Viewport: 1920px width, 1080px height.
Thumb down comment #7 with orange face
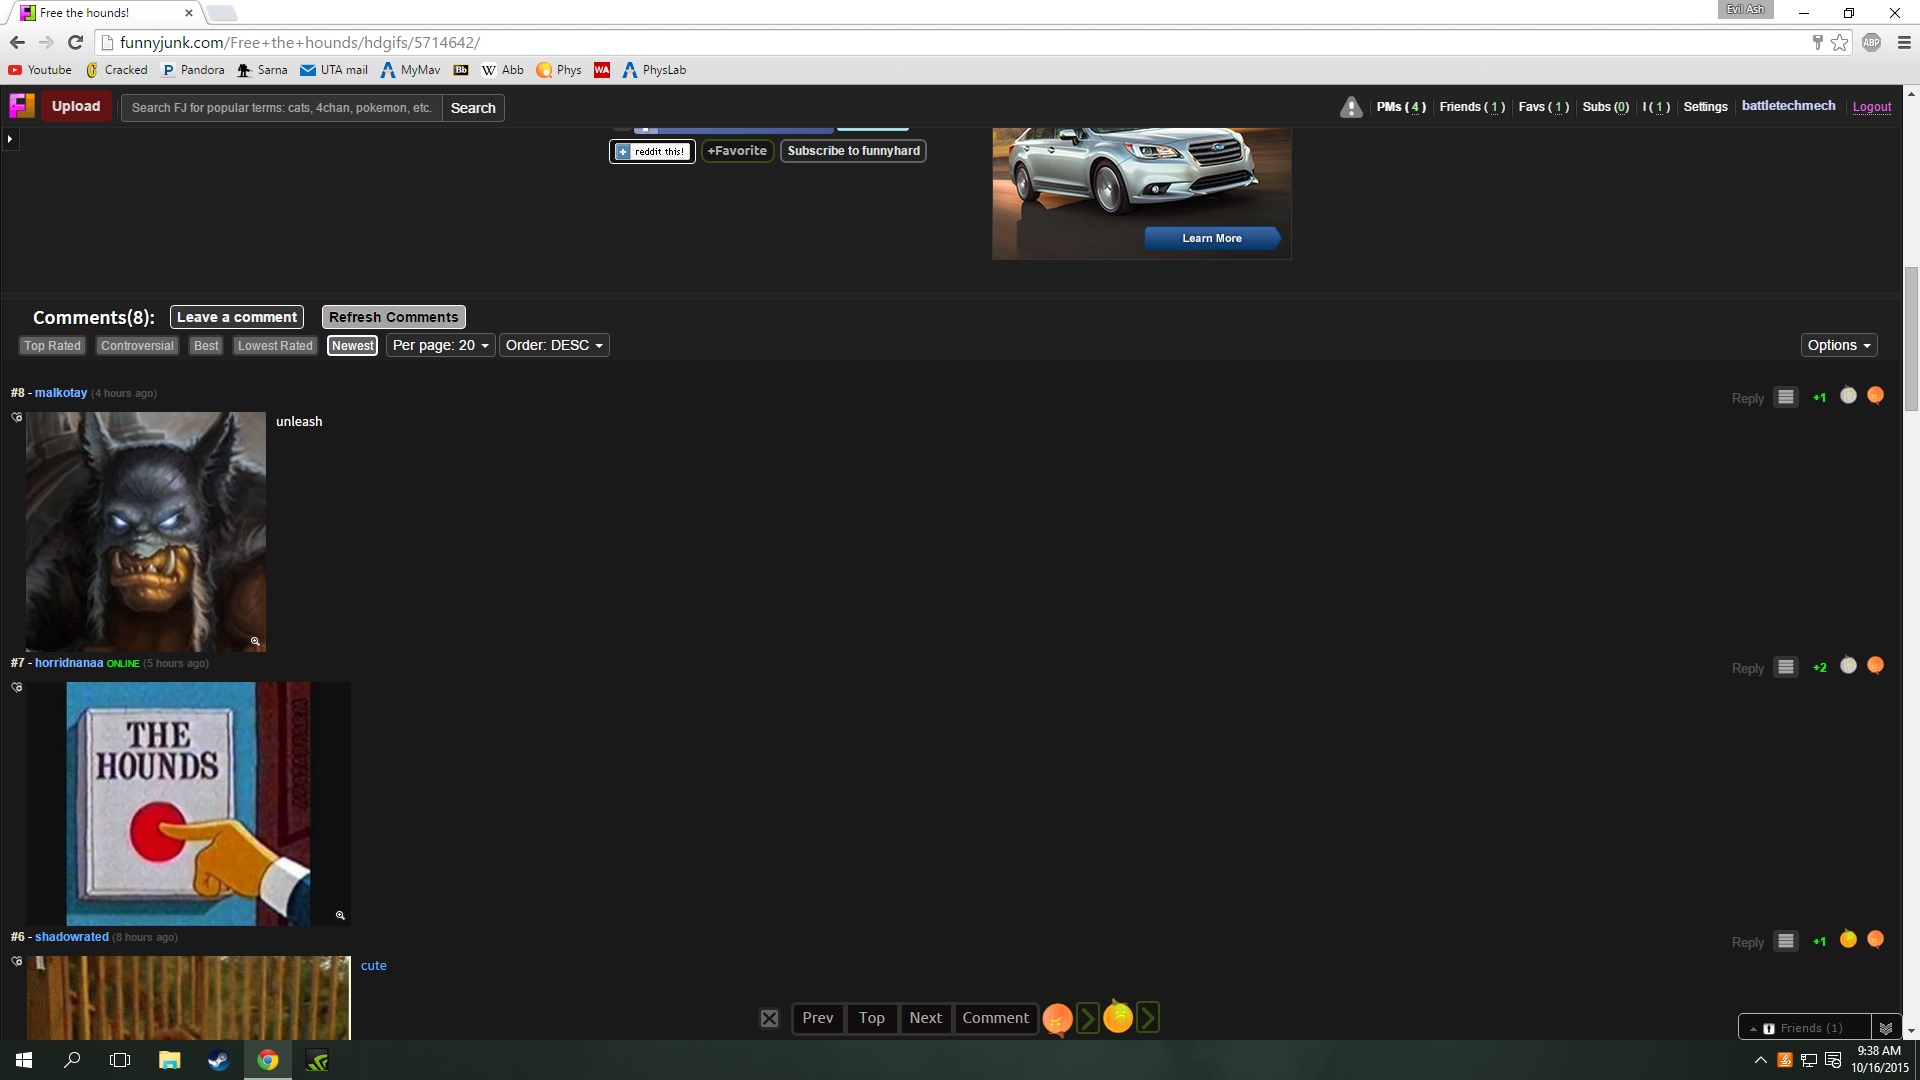1875,666
